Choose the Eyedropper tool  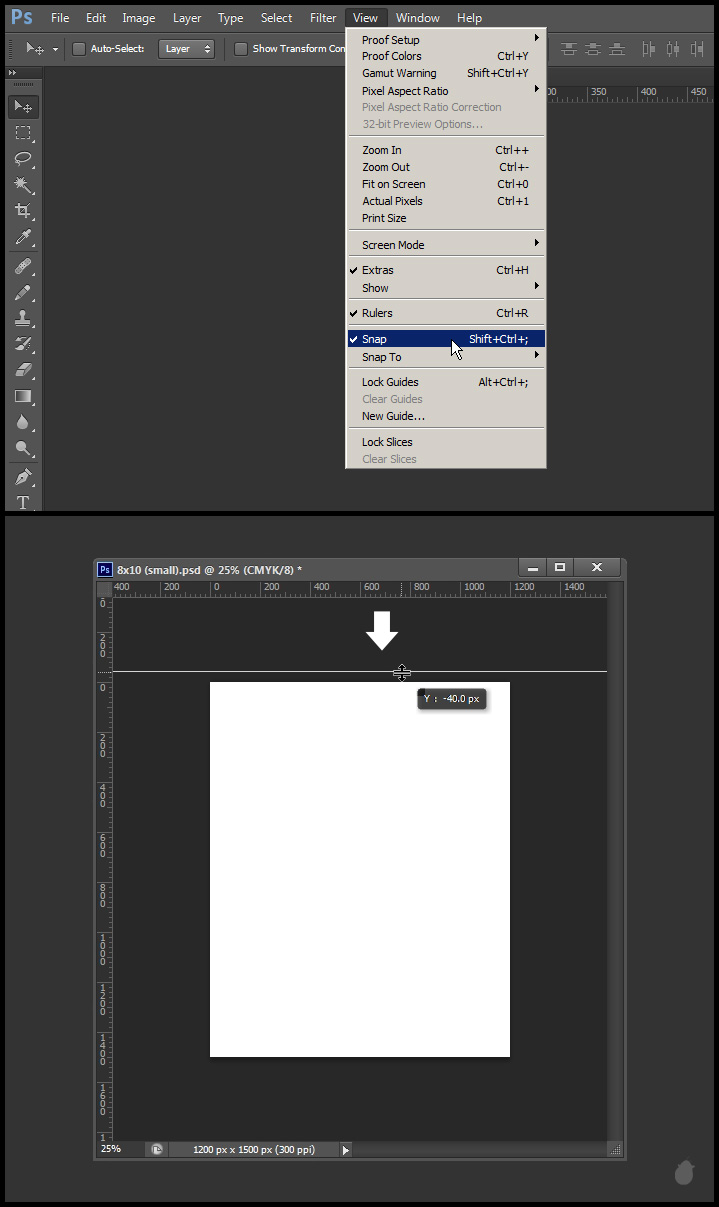click(23, 237)
